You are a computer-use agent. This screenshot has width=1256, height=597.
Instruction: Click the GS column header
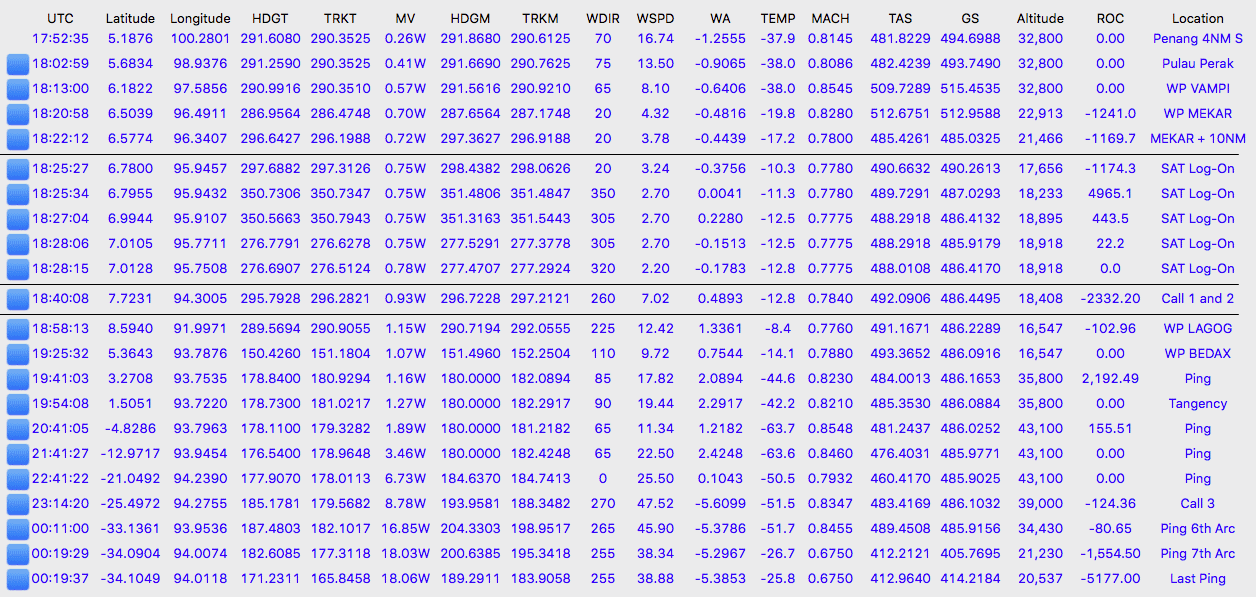[970, 19]
